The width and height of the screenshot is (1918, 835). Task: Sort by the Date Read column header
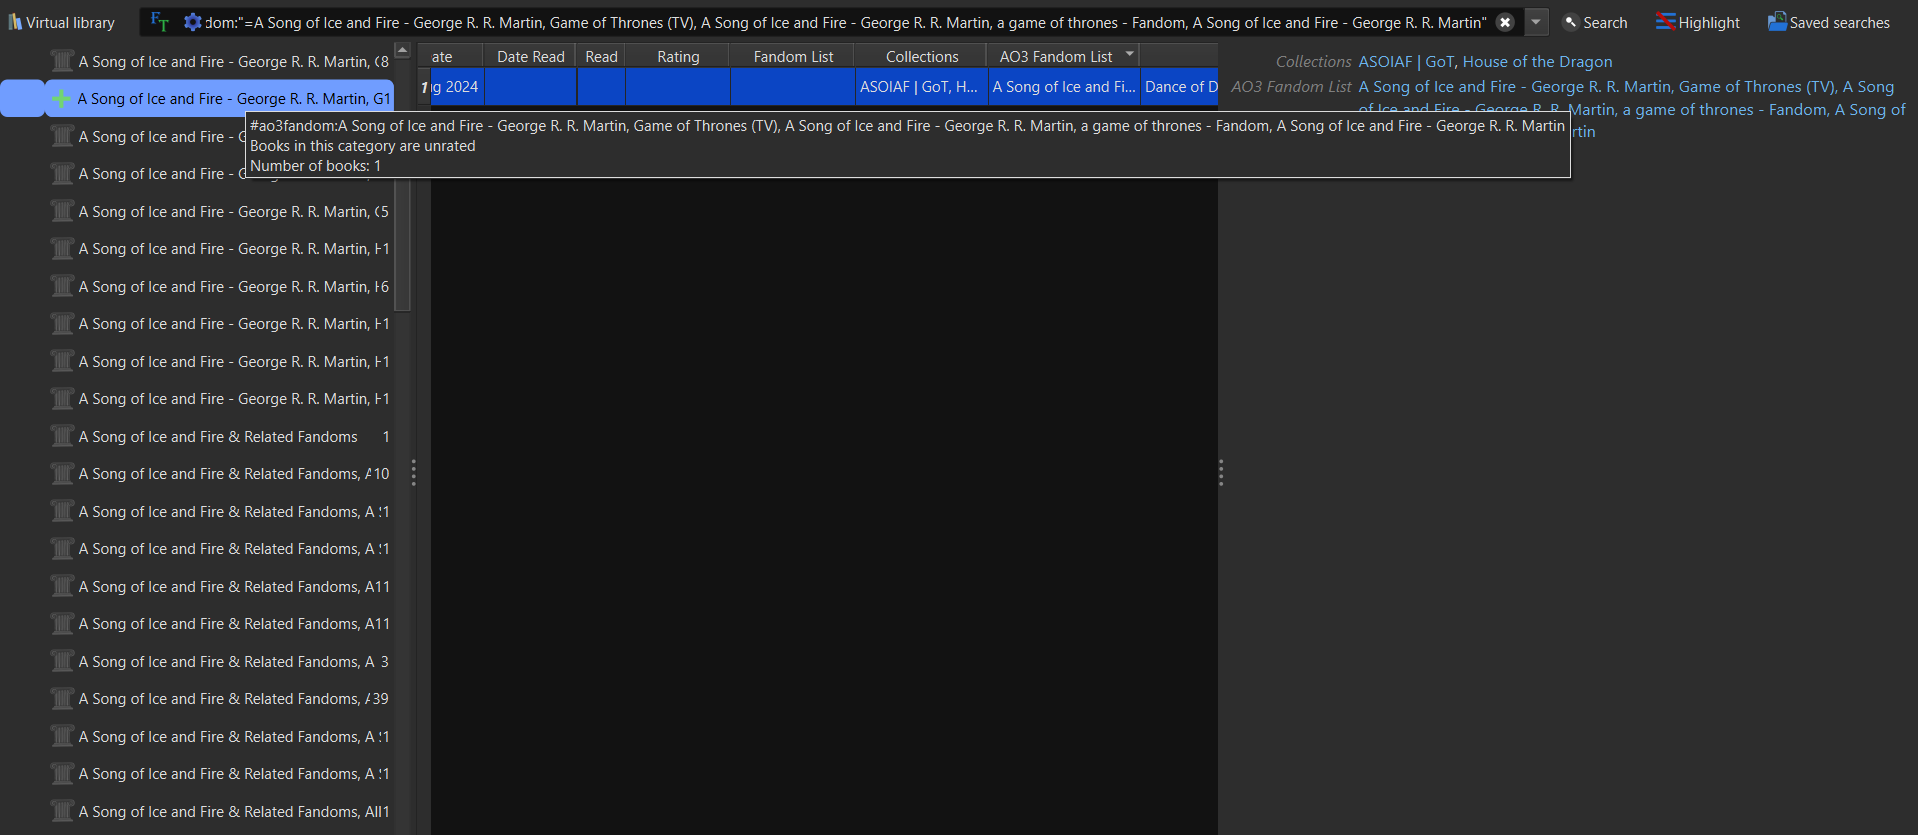click(x=530, y=56)
